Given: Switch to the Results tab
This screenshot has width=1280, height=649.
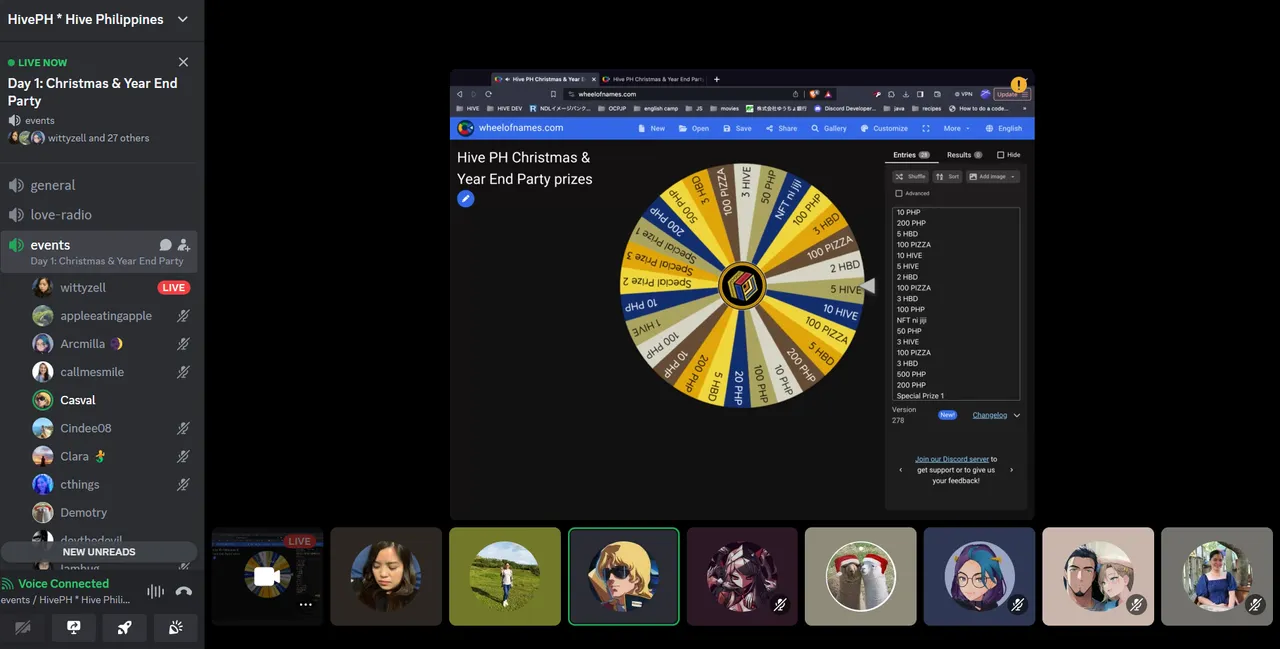Looking at the screenshot, I should point(965,155).
